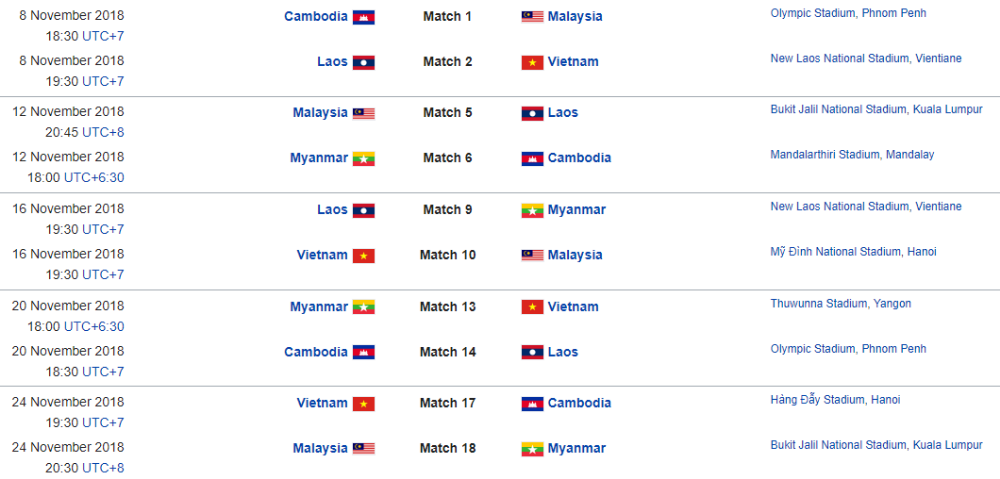Image resolution: width=1000 pixels, height=479 pixels.
Task: Click the Myanmar flag in Match 13
Action: point(364,307)
